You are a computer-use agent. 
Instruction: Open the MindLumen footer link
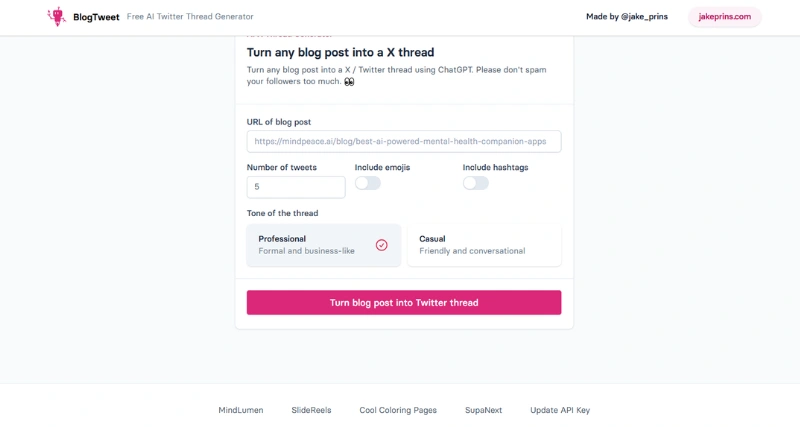241,410
